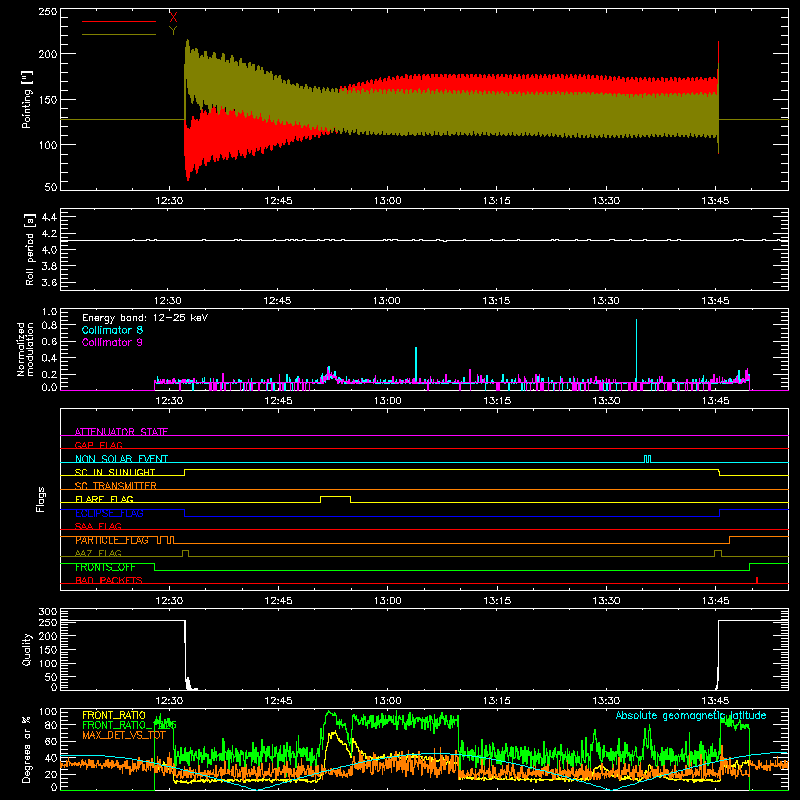Click the "Quality" vertical axis title
The width and height of the screenshot is (800, 800).
[x=27, y=649]
